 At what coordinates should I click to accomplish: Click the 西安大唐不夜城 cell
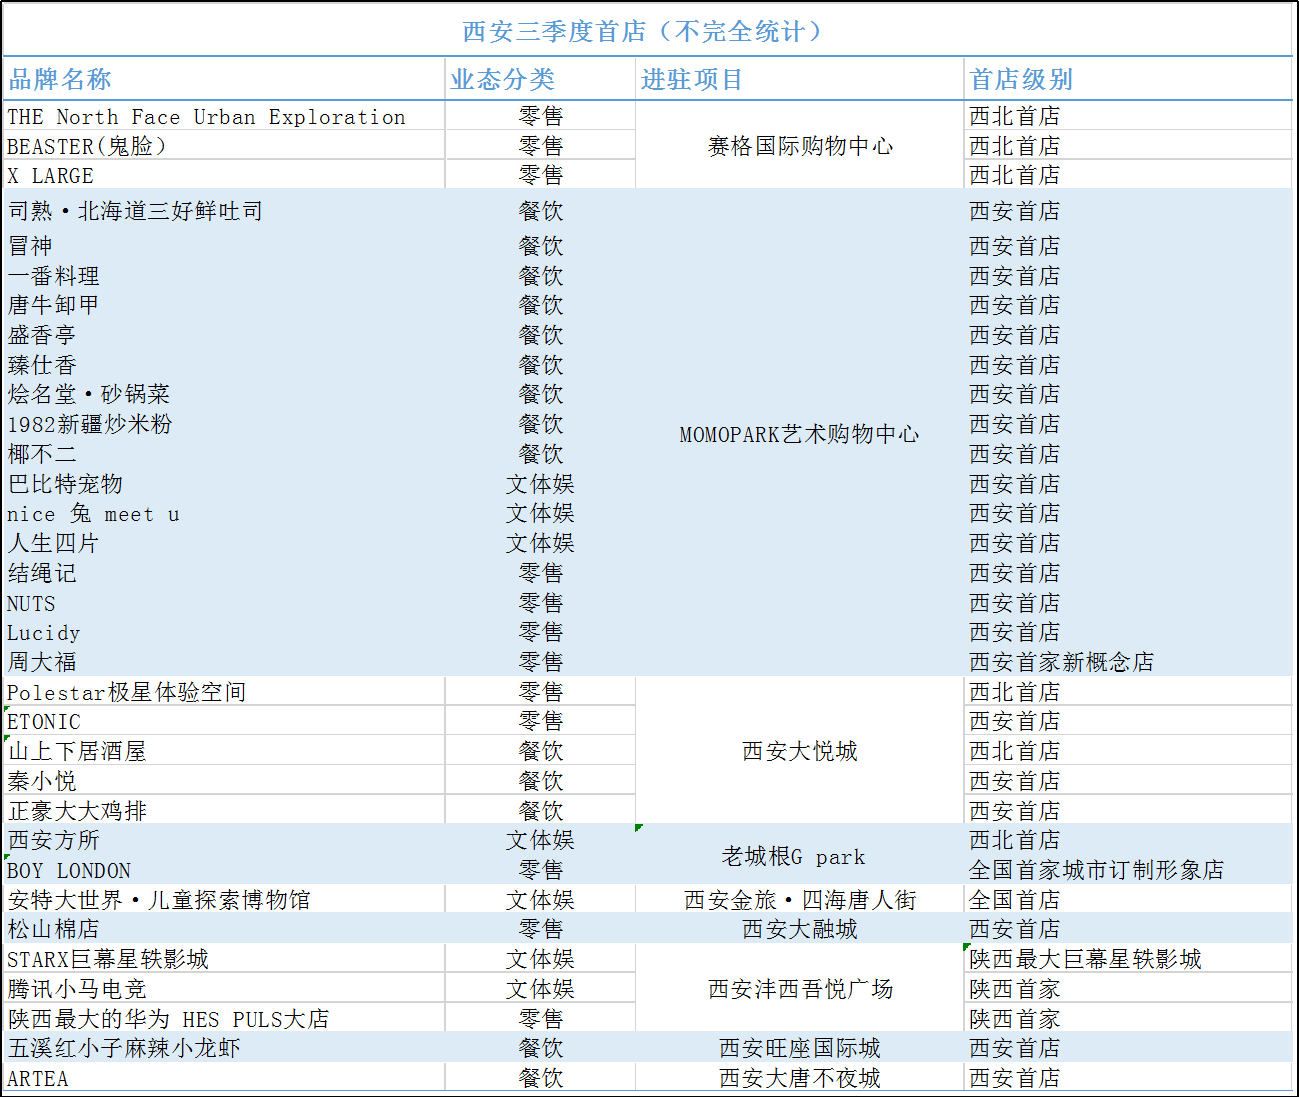[x=800, y=1078]
